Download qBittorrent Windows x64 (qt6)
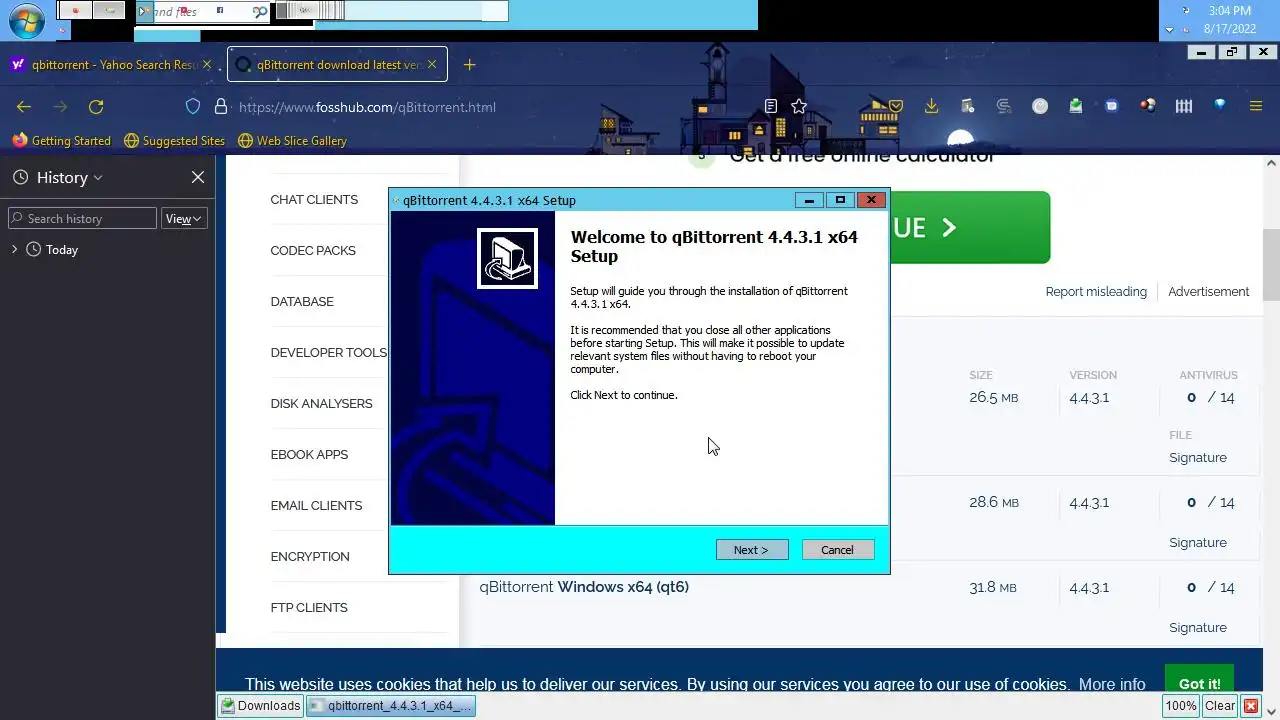1280x720 pixels. tap(584, 587)
